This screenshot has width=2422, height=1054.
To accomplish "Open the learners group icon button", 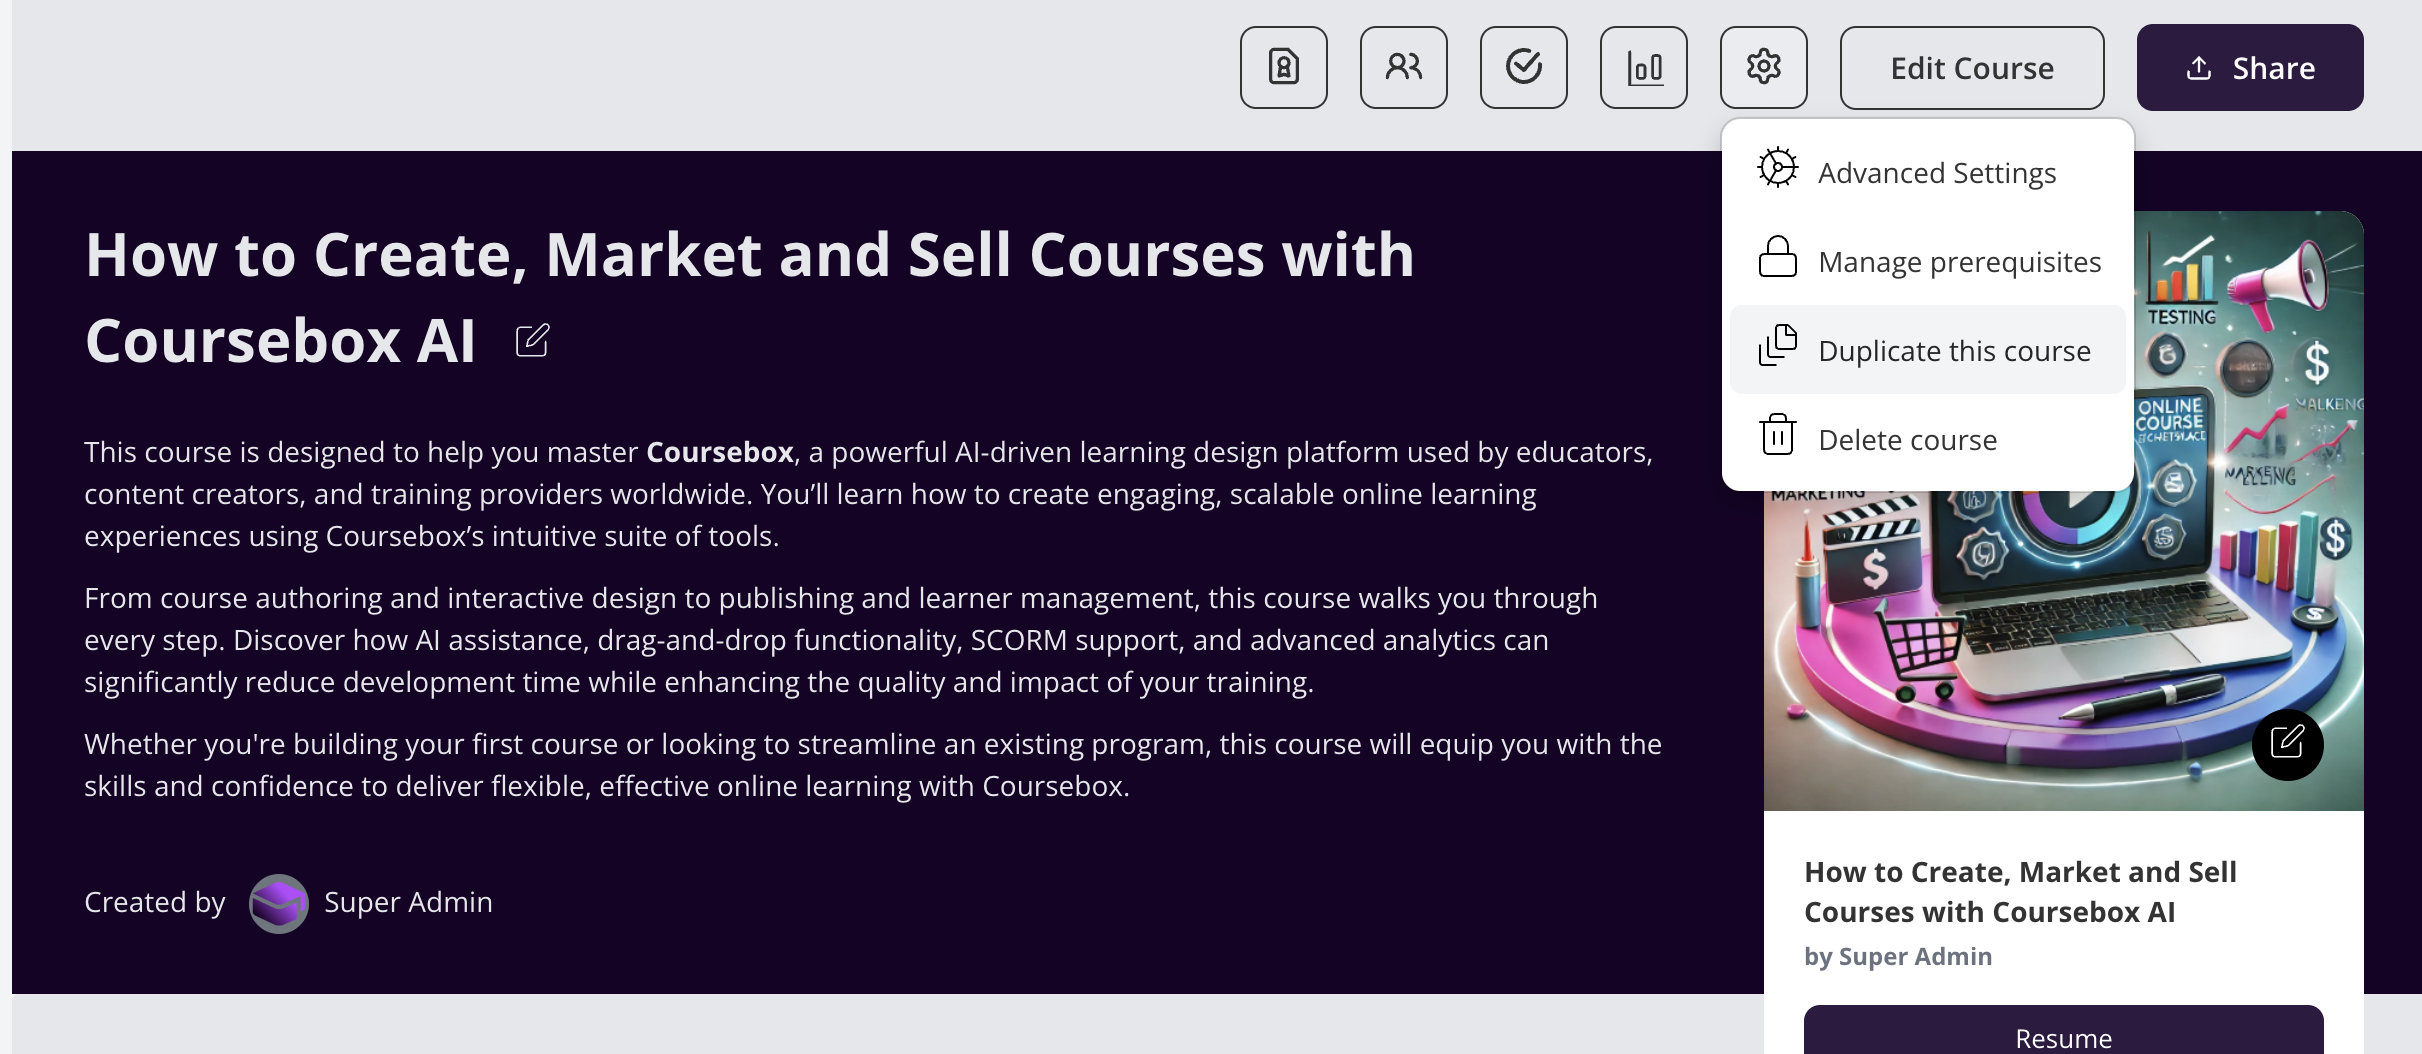I will coord(1404,68).
